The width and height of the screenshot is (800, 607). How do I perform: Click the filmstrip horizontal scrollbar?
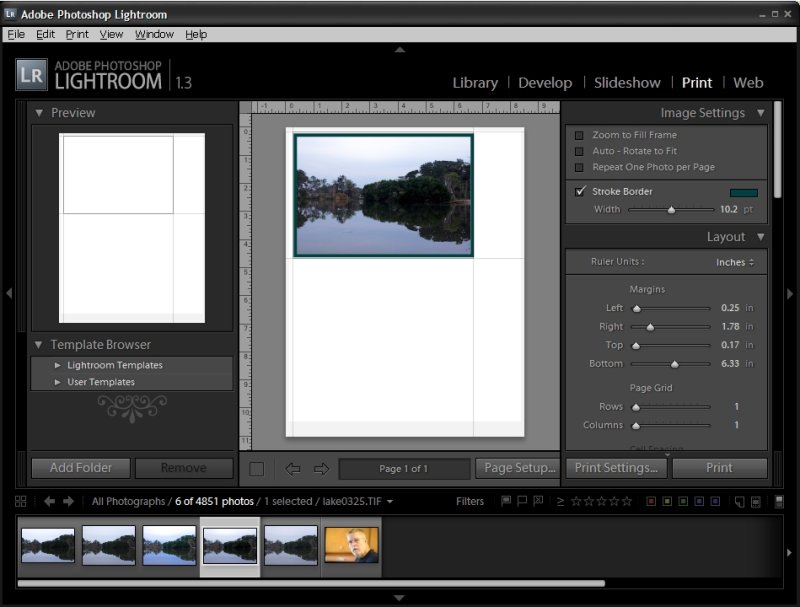pyautogui.click(x=311, y=583)
